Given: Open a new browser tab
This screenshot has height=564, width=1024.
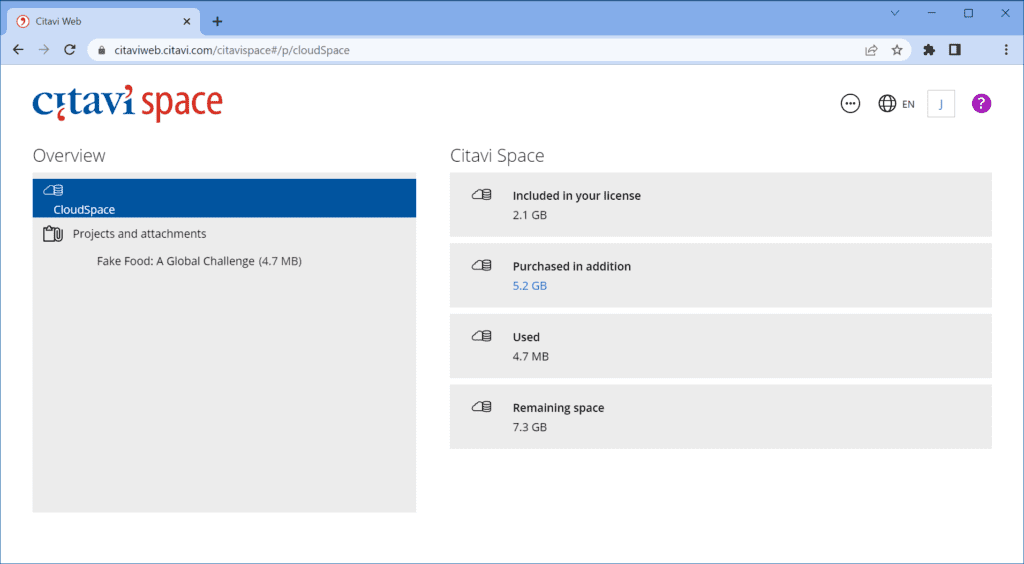Looking at the screenshot, I should [217, 21].
